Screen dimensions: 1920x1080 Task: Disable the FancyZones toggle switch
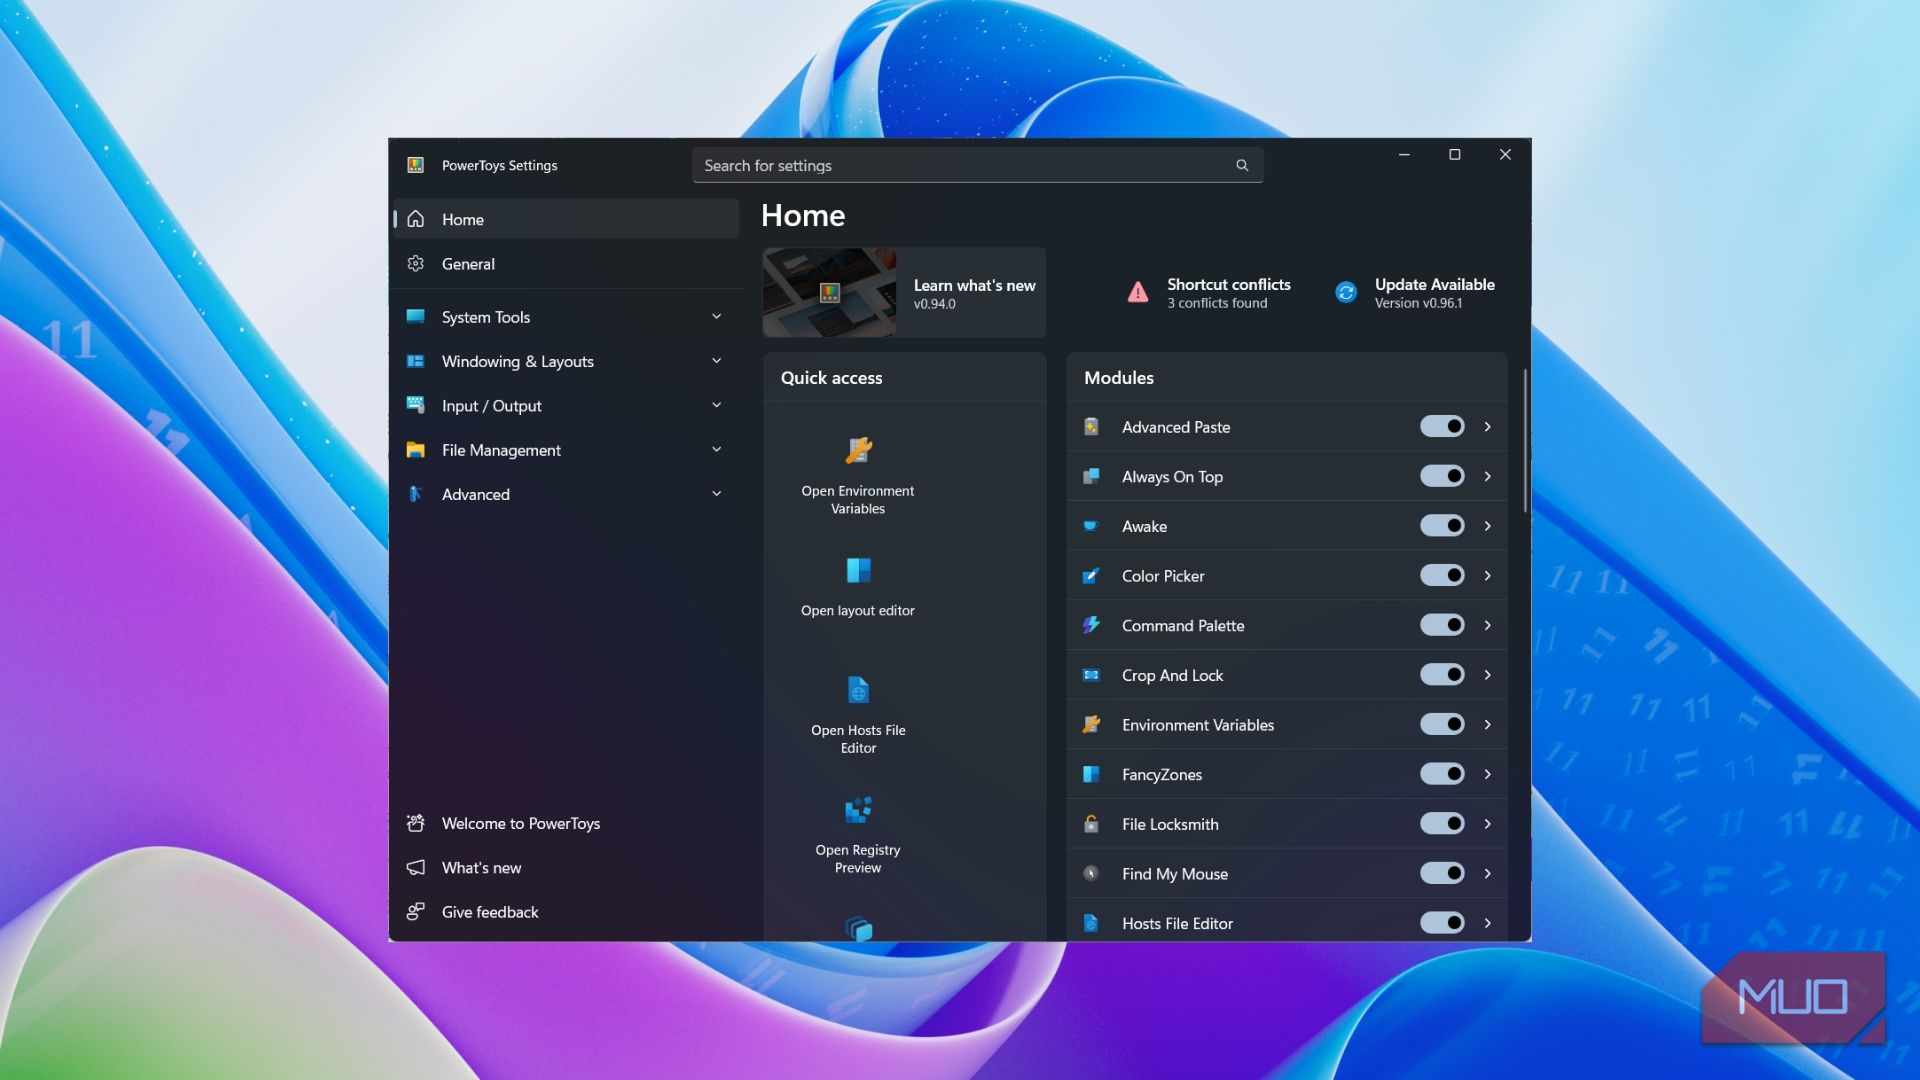(1442, 774)
